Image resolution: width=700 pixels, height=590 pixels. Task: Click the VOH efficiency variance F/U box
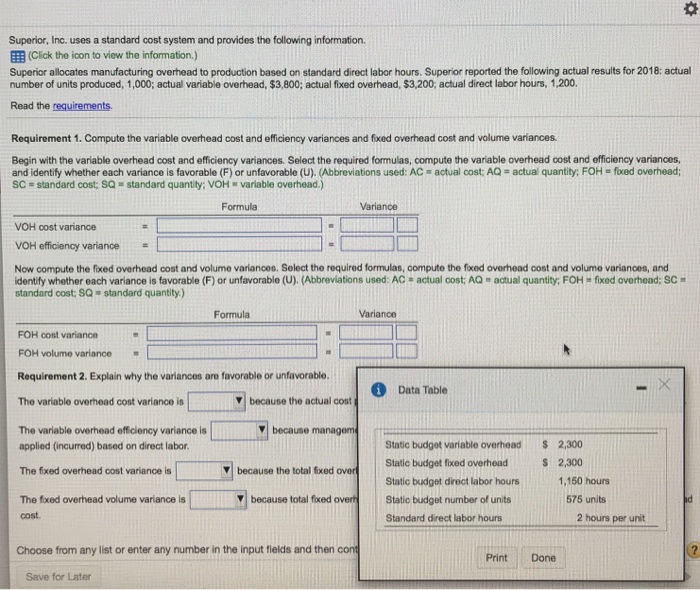point(407,244)
